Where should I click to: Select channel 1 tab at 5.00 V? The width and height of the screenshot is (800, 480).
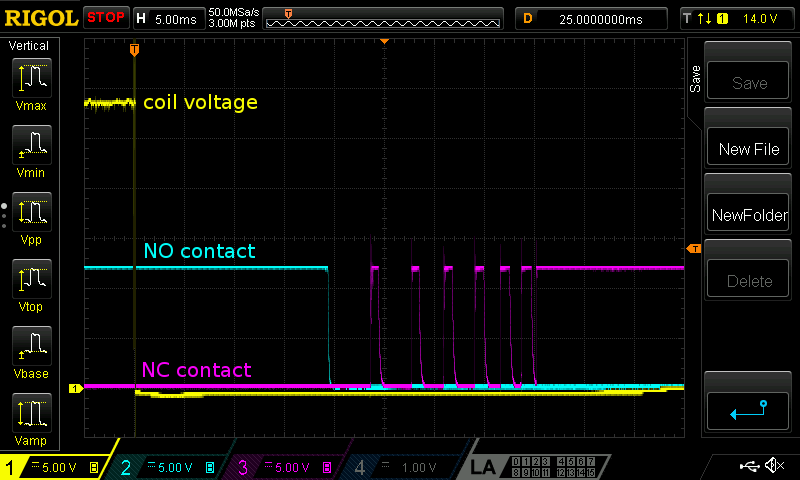(x=56, y=467)
